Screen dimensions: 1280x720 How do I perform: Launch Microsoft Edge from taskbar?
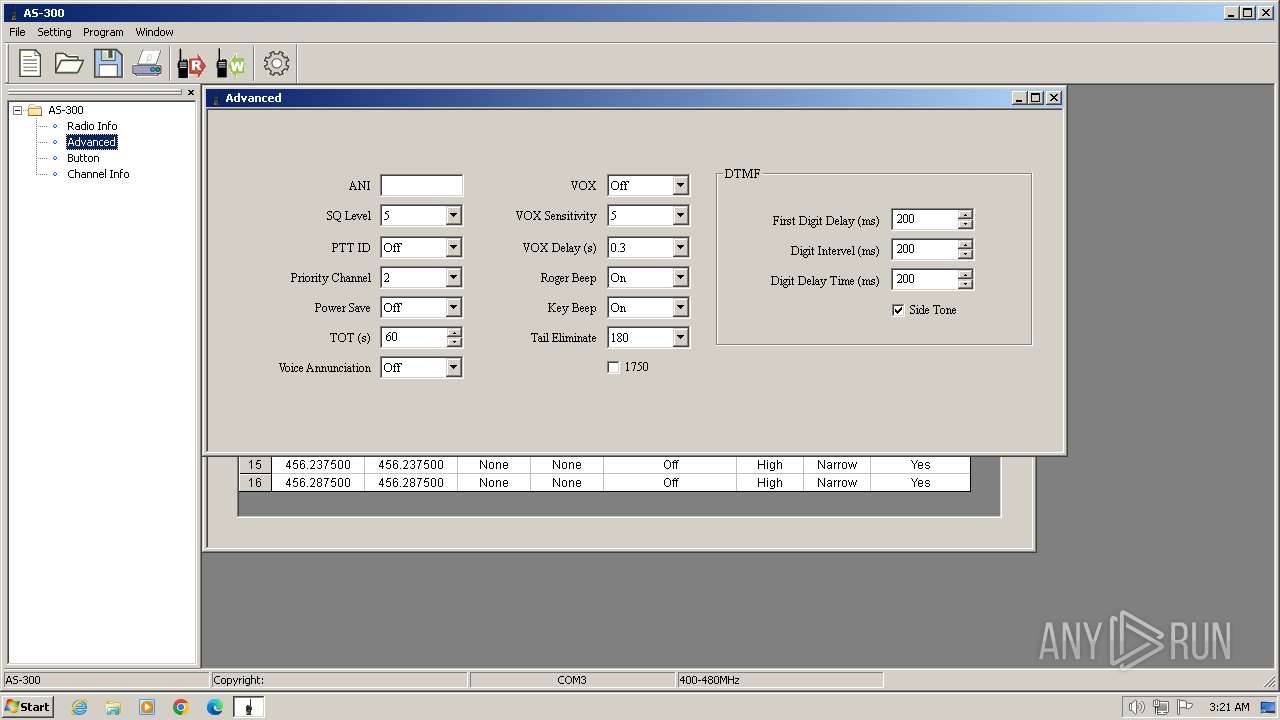pos(215,707)
